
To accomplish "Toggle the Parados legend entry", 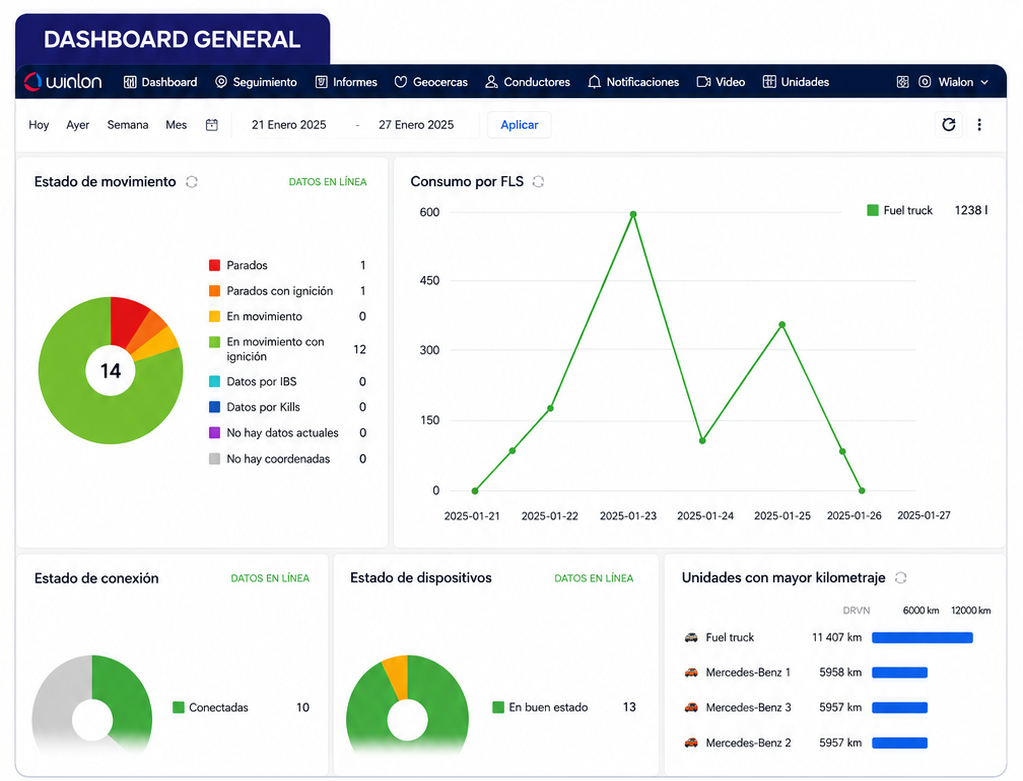I will (238, 265).
